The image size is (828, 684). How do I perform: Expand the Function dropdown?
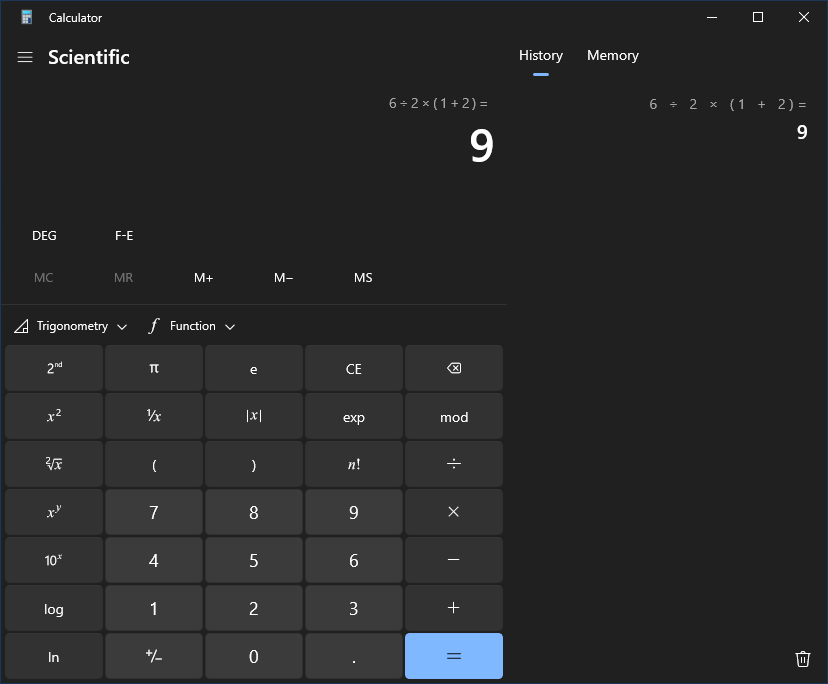point(192,326)
